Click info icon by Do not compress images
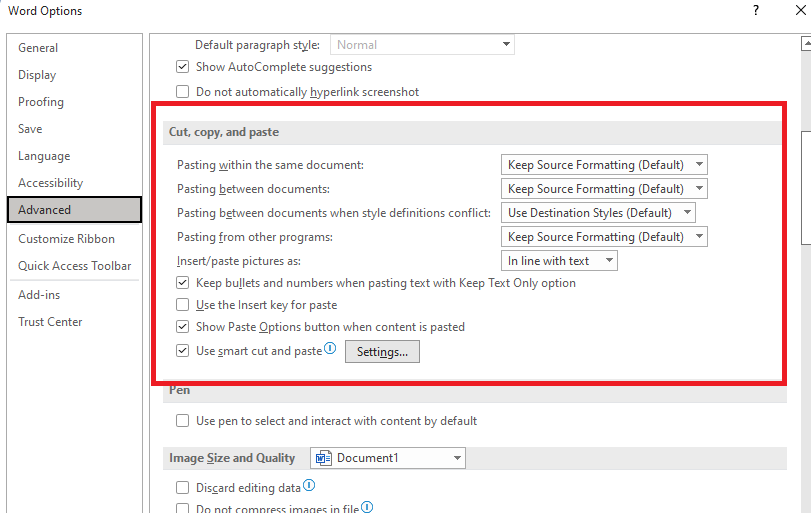811x513 pixels. (367, 507)
